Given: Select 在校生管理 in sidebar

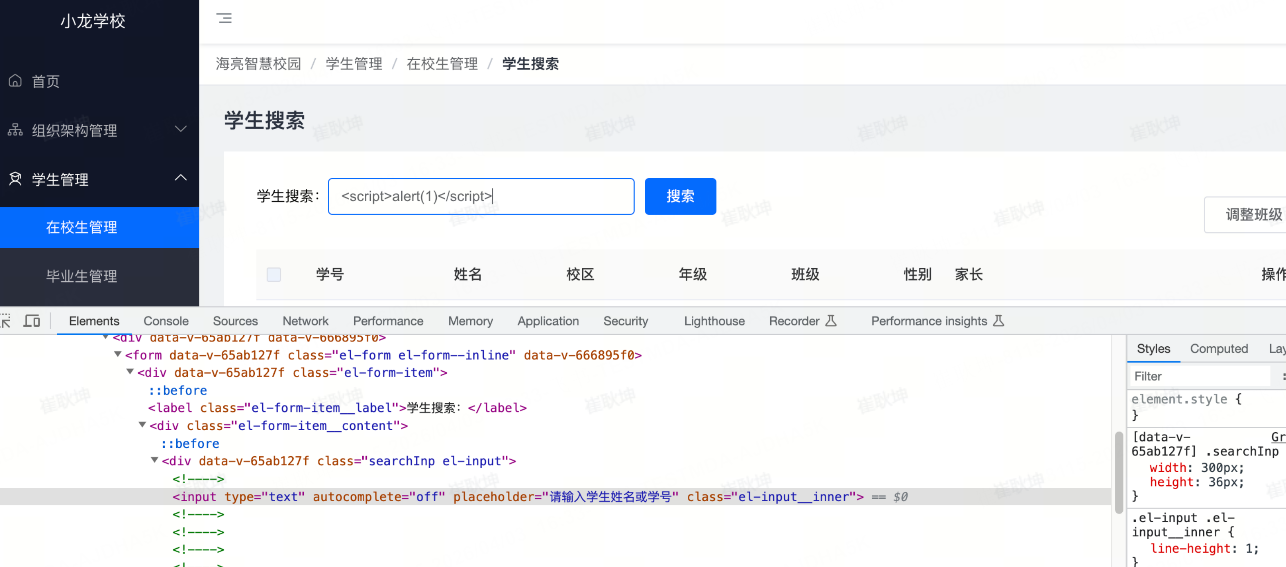Looking at the screenshot, I should [99, 227].
